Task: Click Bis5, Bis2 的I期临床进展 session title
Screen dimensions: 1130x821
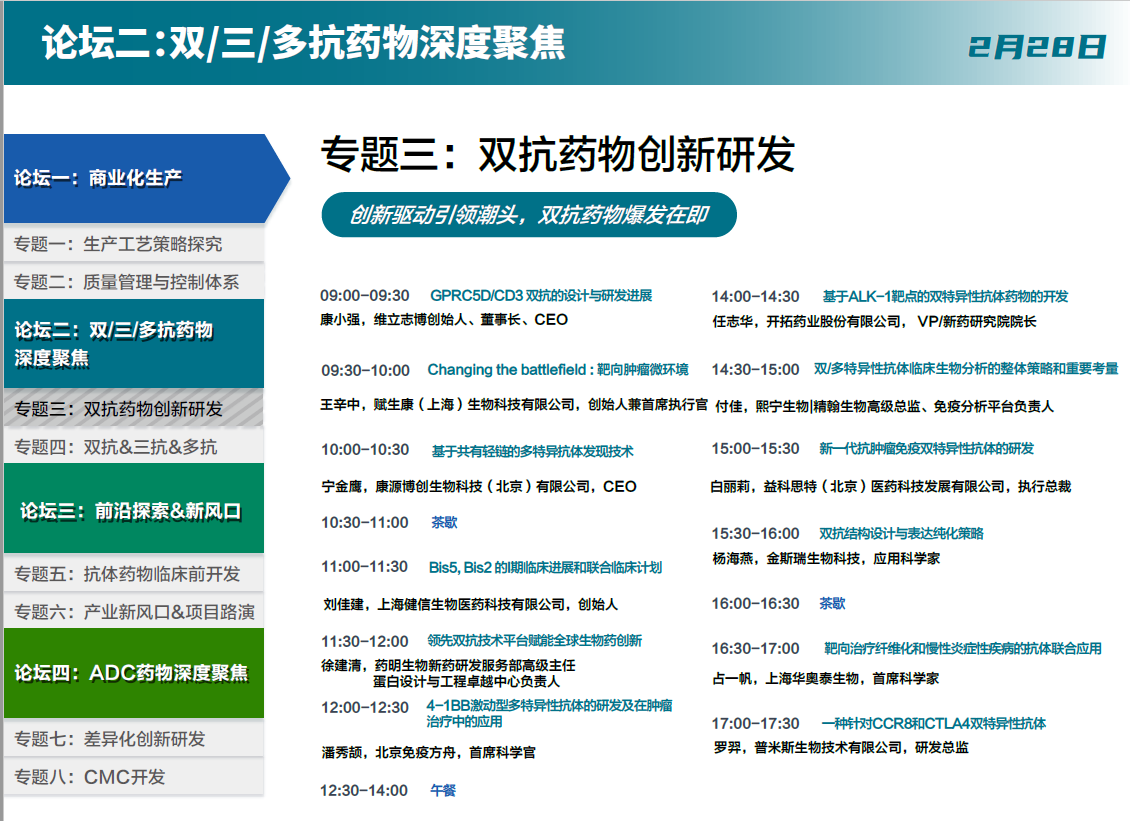Action: 545,567
